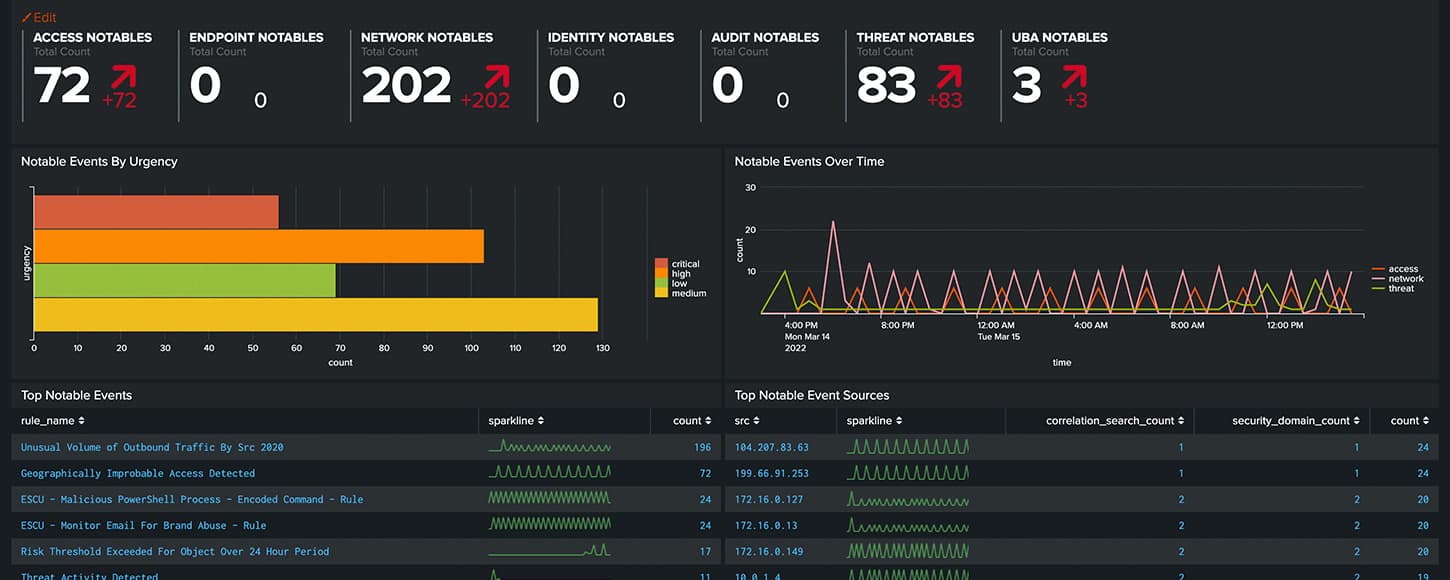1450x580 pixels.
Task: Click the high urgency orange bar
Action: click(x=259, y=246)
